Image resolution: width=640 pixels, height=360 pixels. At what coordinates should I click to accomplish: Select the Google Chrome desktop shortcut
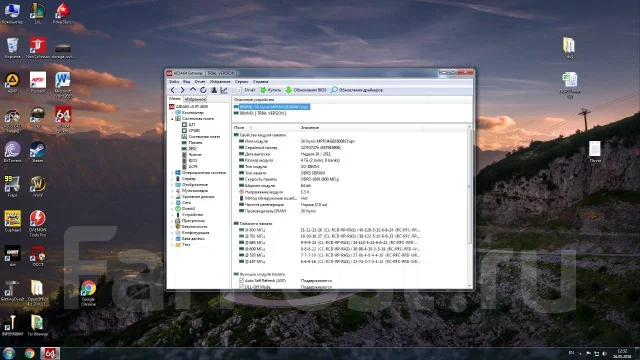(88, 293)
